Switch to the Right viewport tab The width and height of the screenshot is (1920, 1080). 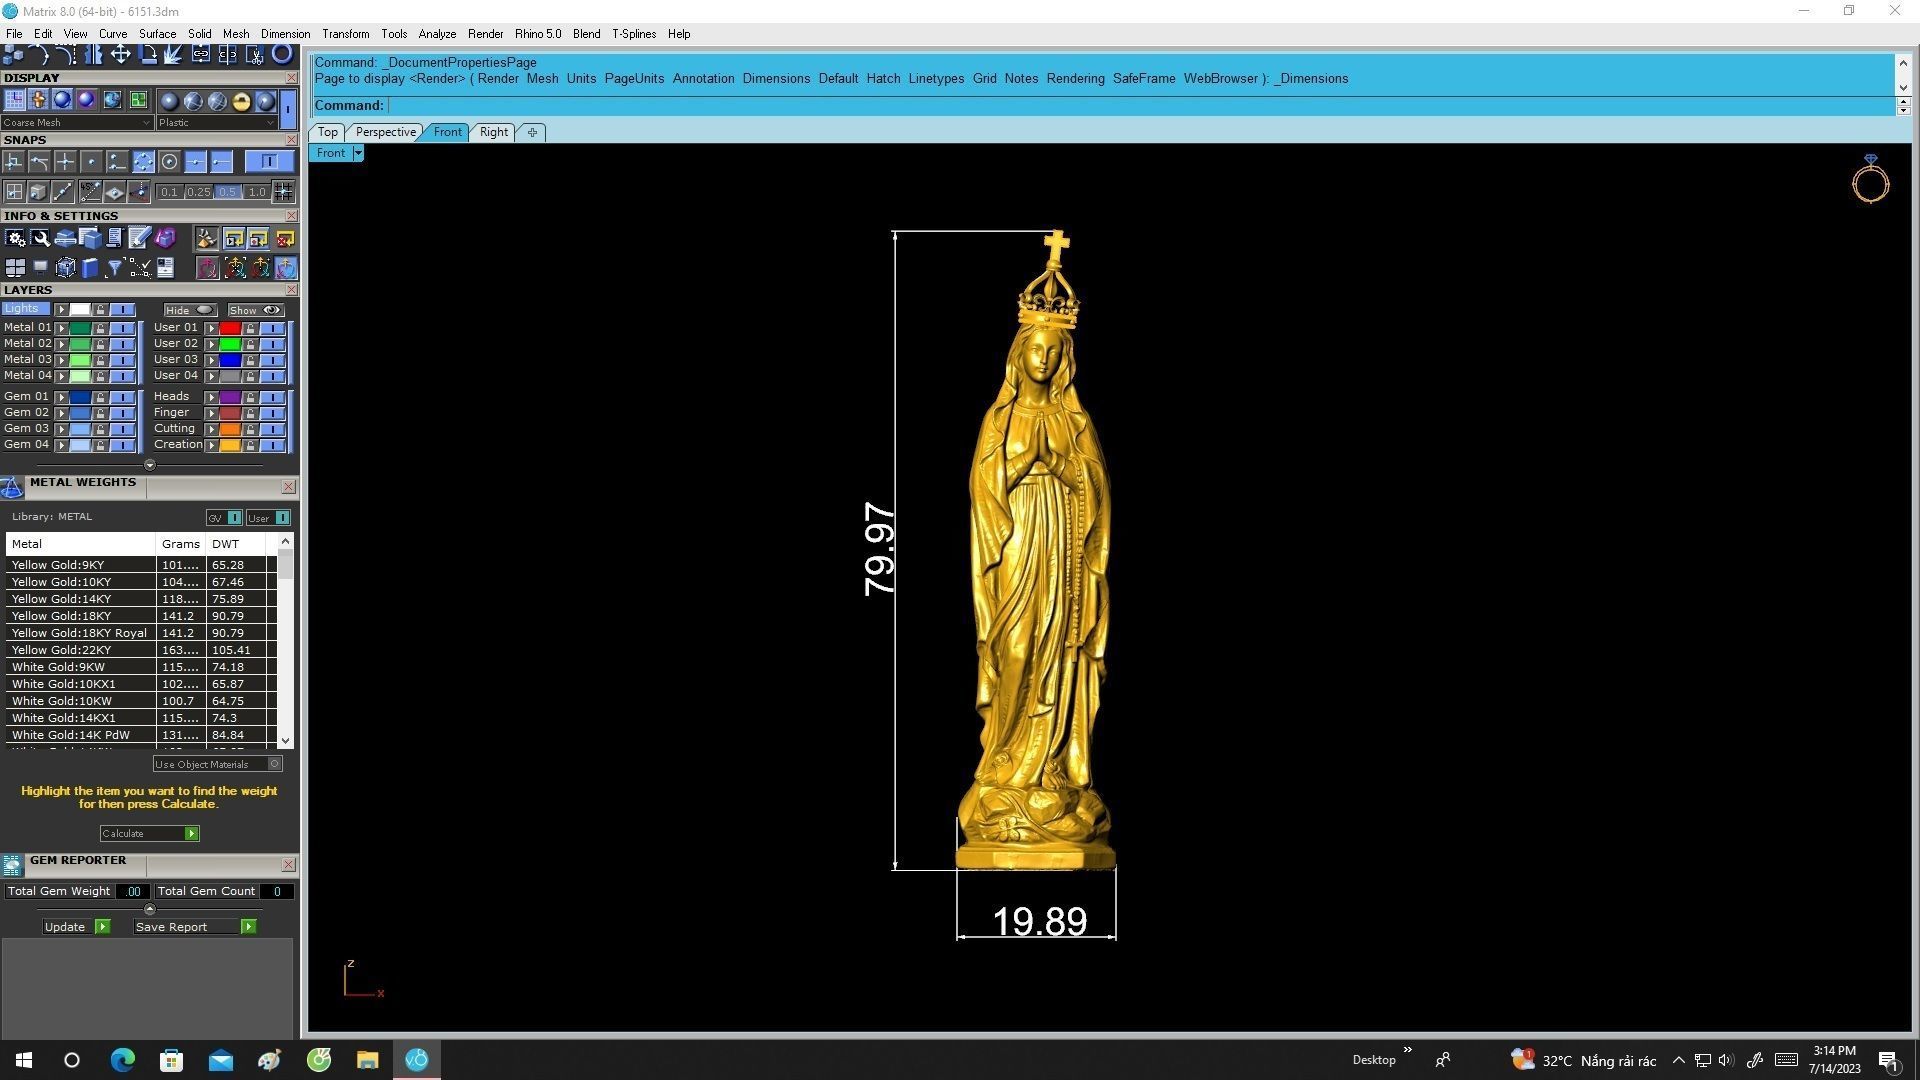coord(493,132)
